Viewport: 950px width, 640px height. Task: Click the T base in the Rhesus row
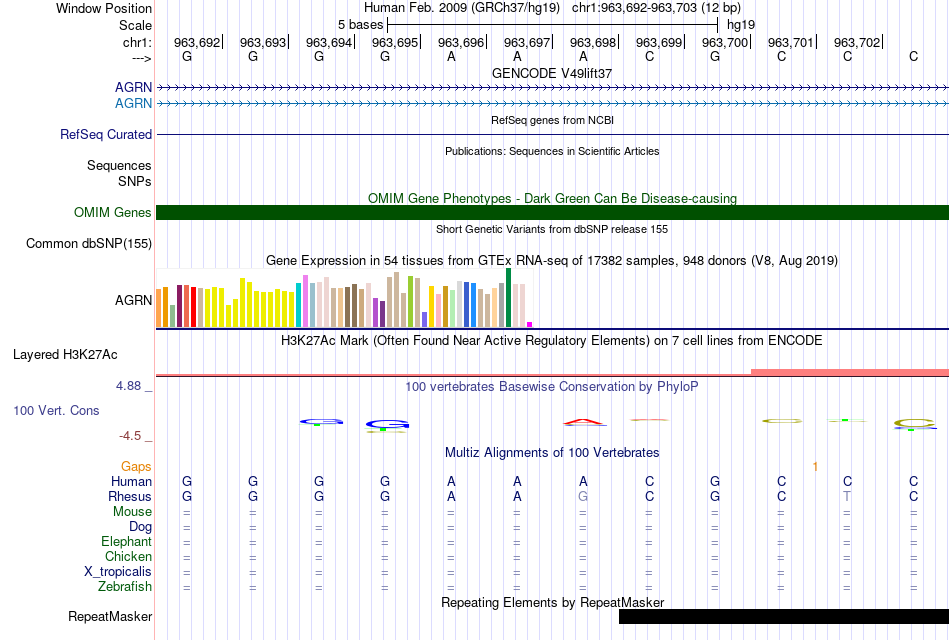(x=847, y=496)
